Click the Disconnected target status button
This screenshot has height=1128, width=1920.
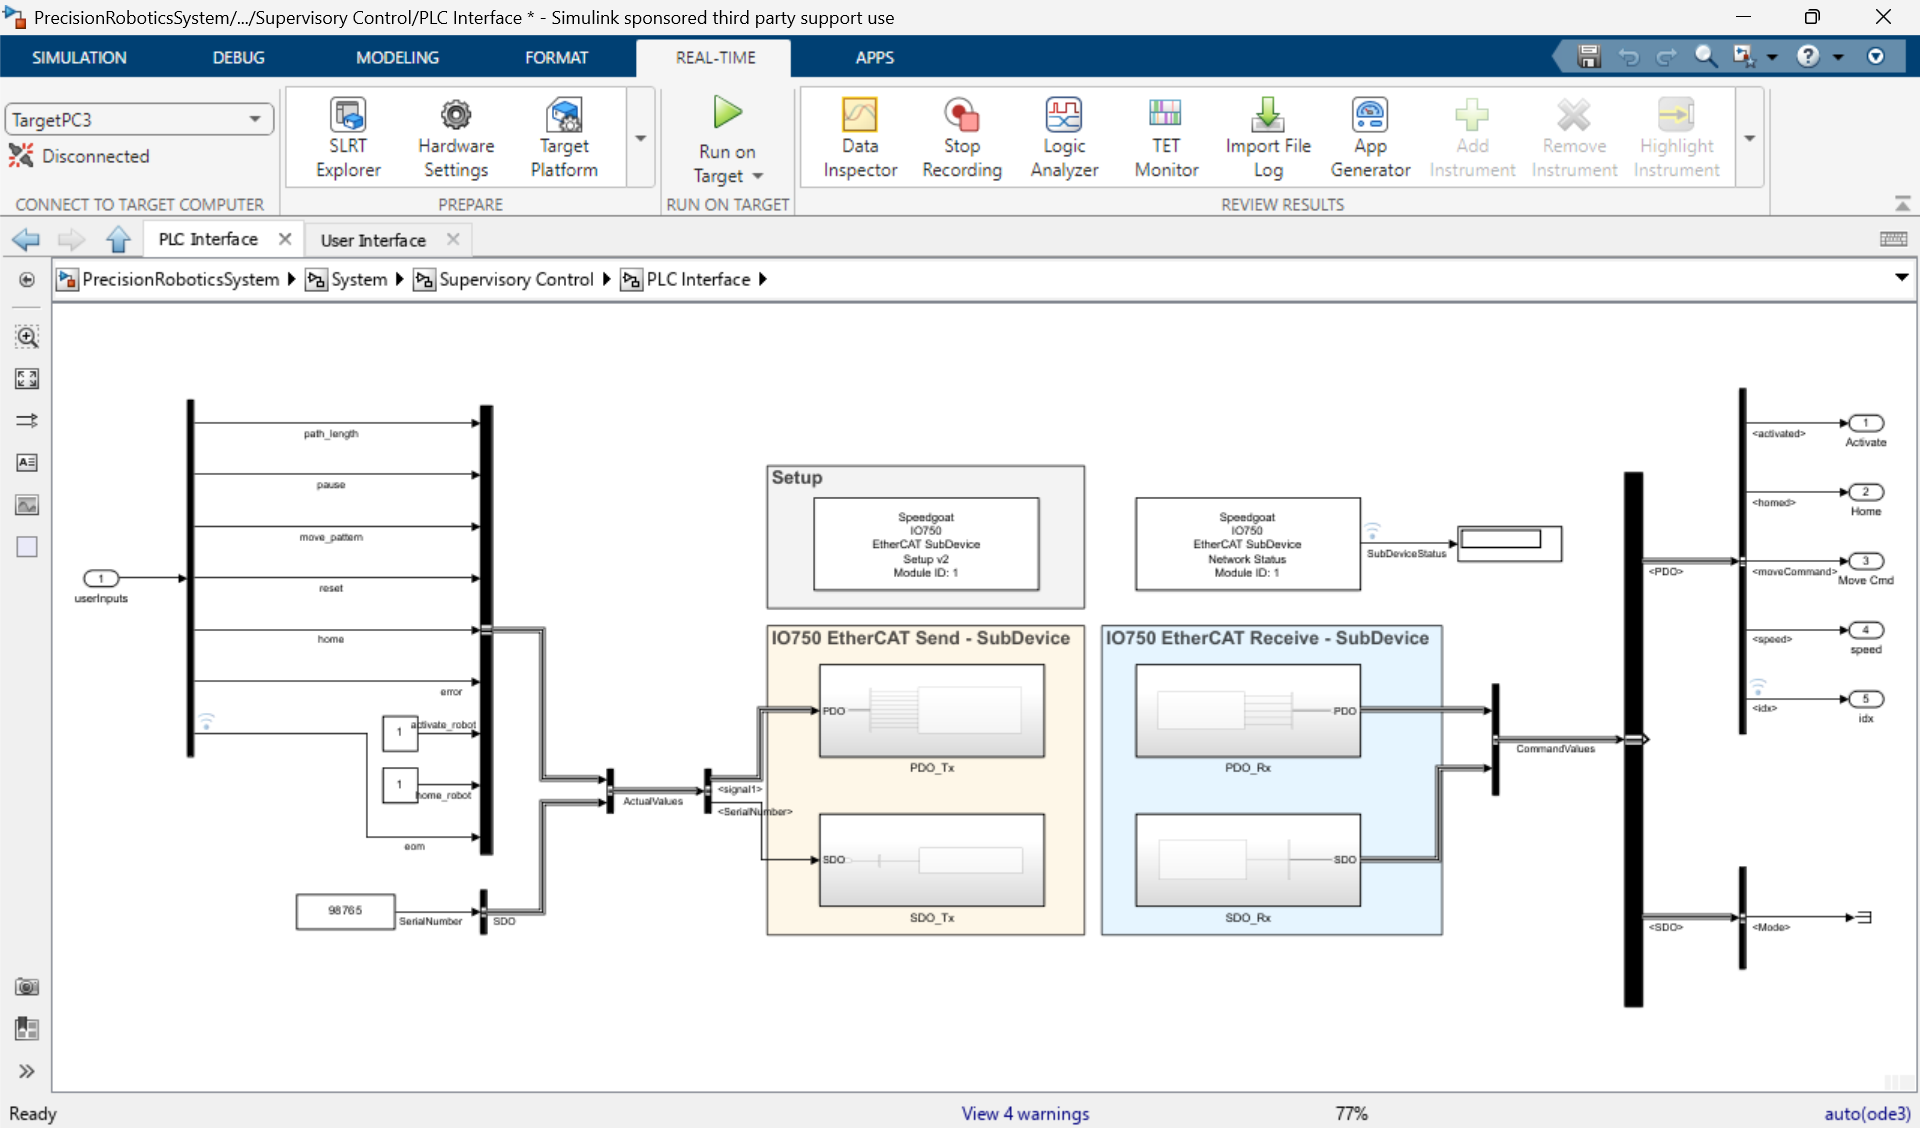click(x=80, y=156)
